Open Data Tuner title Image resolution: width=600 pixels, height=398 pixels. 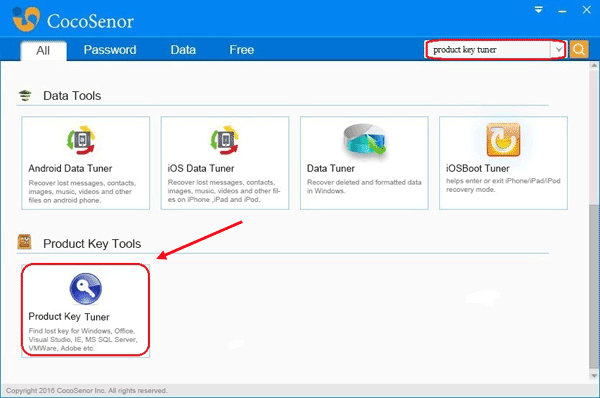(x=331, y=168)
